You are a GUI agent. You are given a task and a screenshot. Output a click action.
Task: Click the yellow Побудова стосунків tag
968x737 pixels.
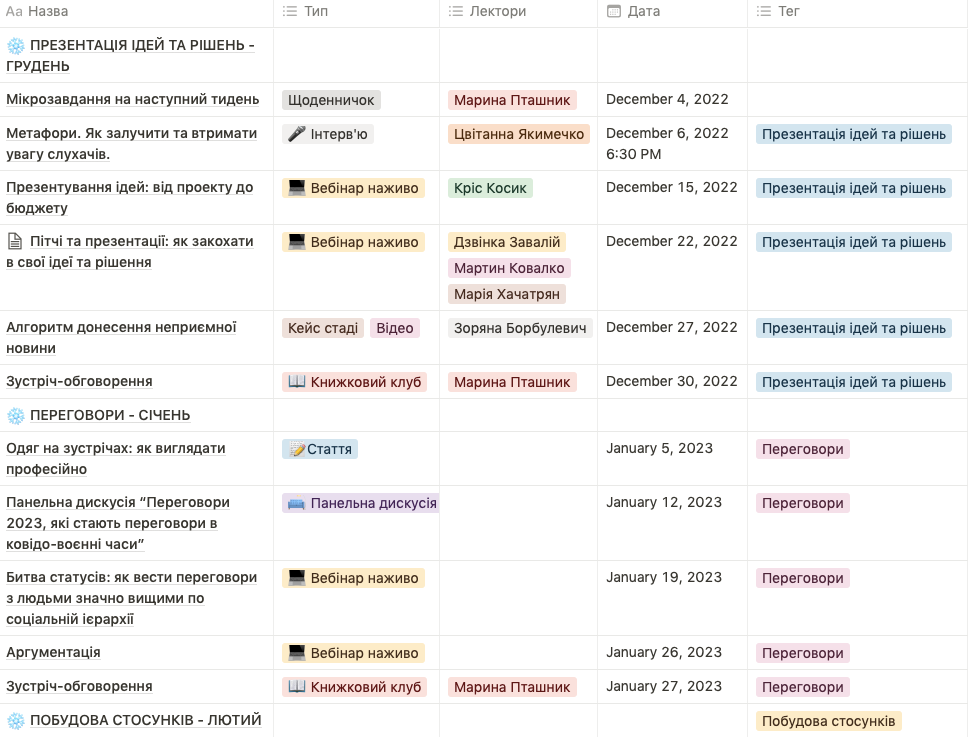coord(829,721)
